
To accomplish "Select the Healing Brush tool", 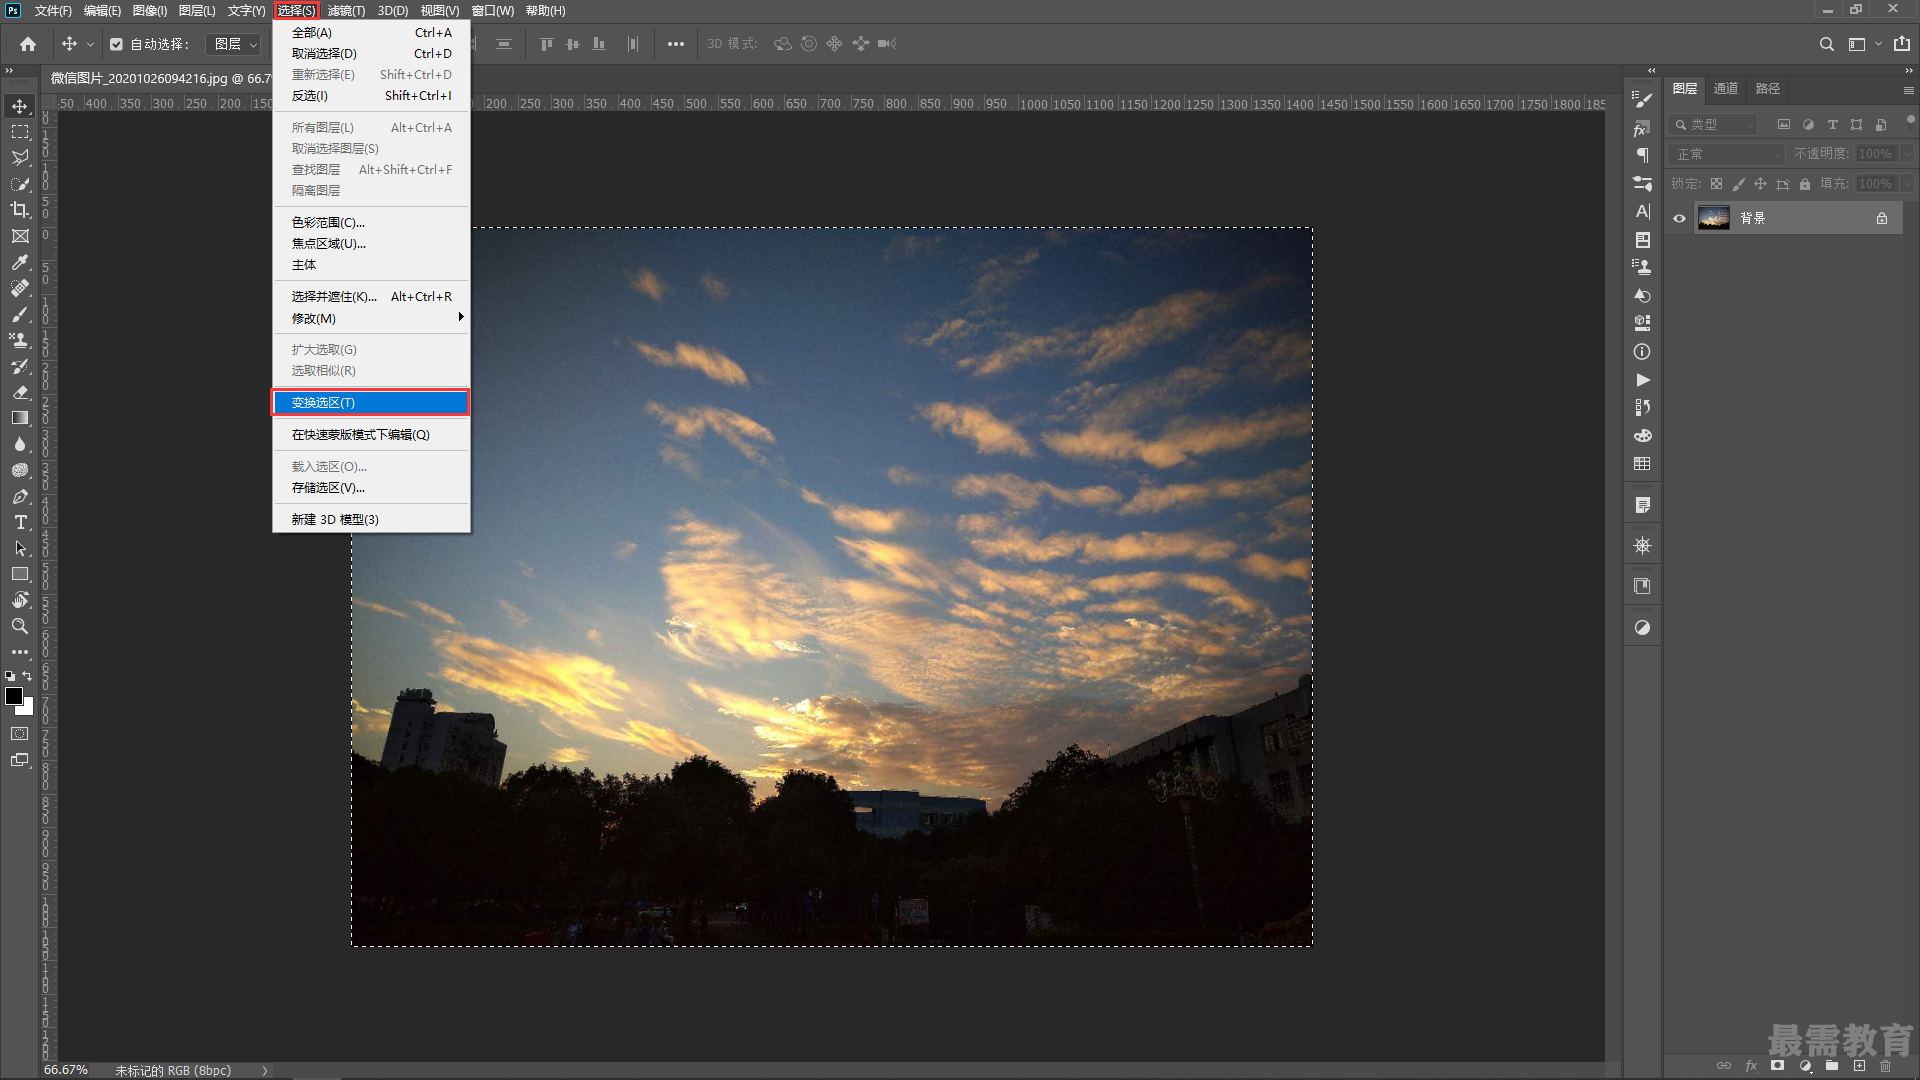I will point(20,288).
